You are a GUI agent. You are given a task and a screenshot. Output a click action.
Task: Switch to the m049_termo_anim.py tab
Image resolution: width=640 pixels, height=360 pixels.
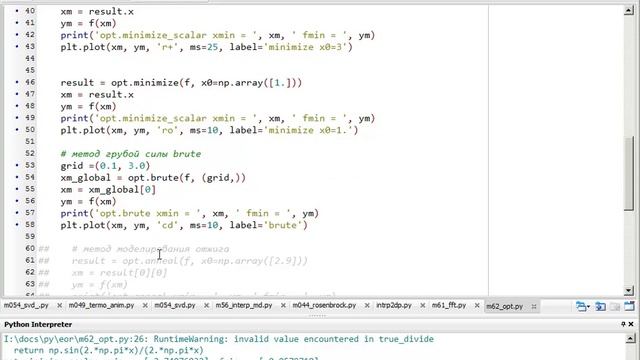(101, 305)
